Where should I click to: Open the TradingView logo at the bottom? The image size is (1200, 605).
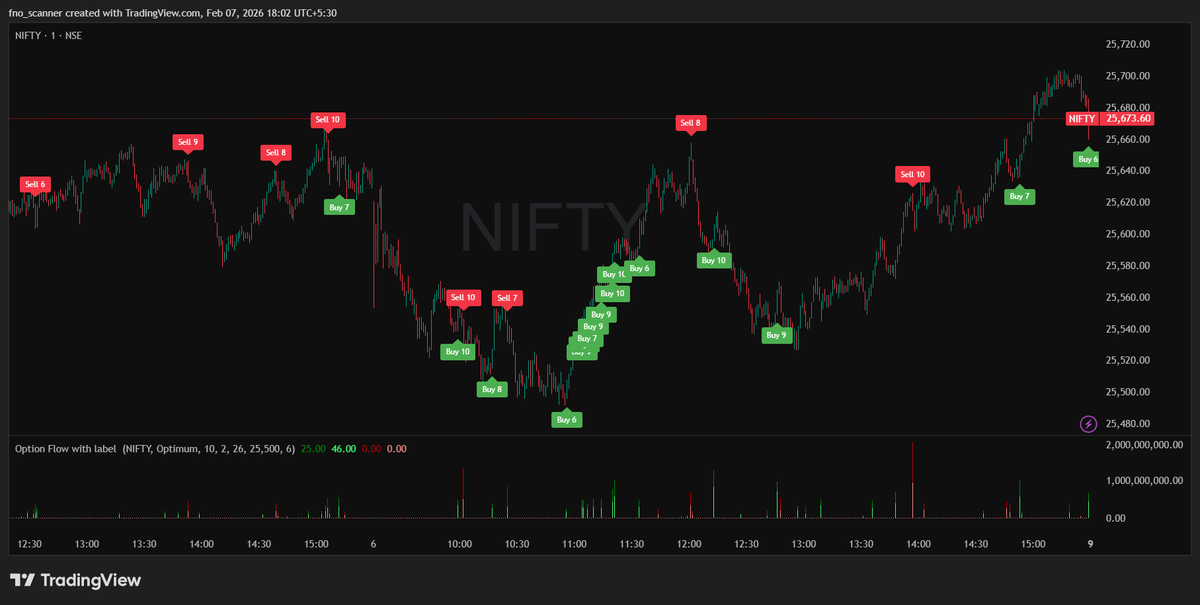(x=76, y=580)
